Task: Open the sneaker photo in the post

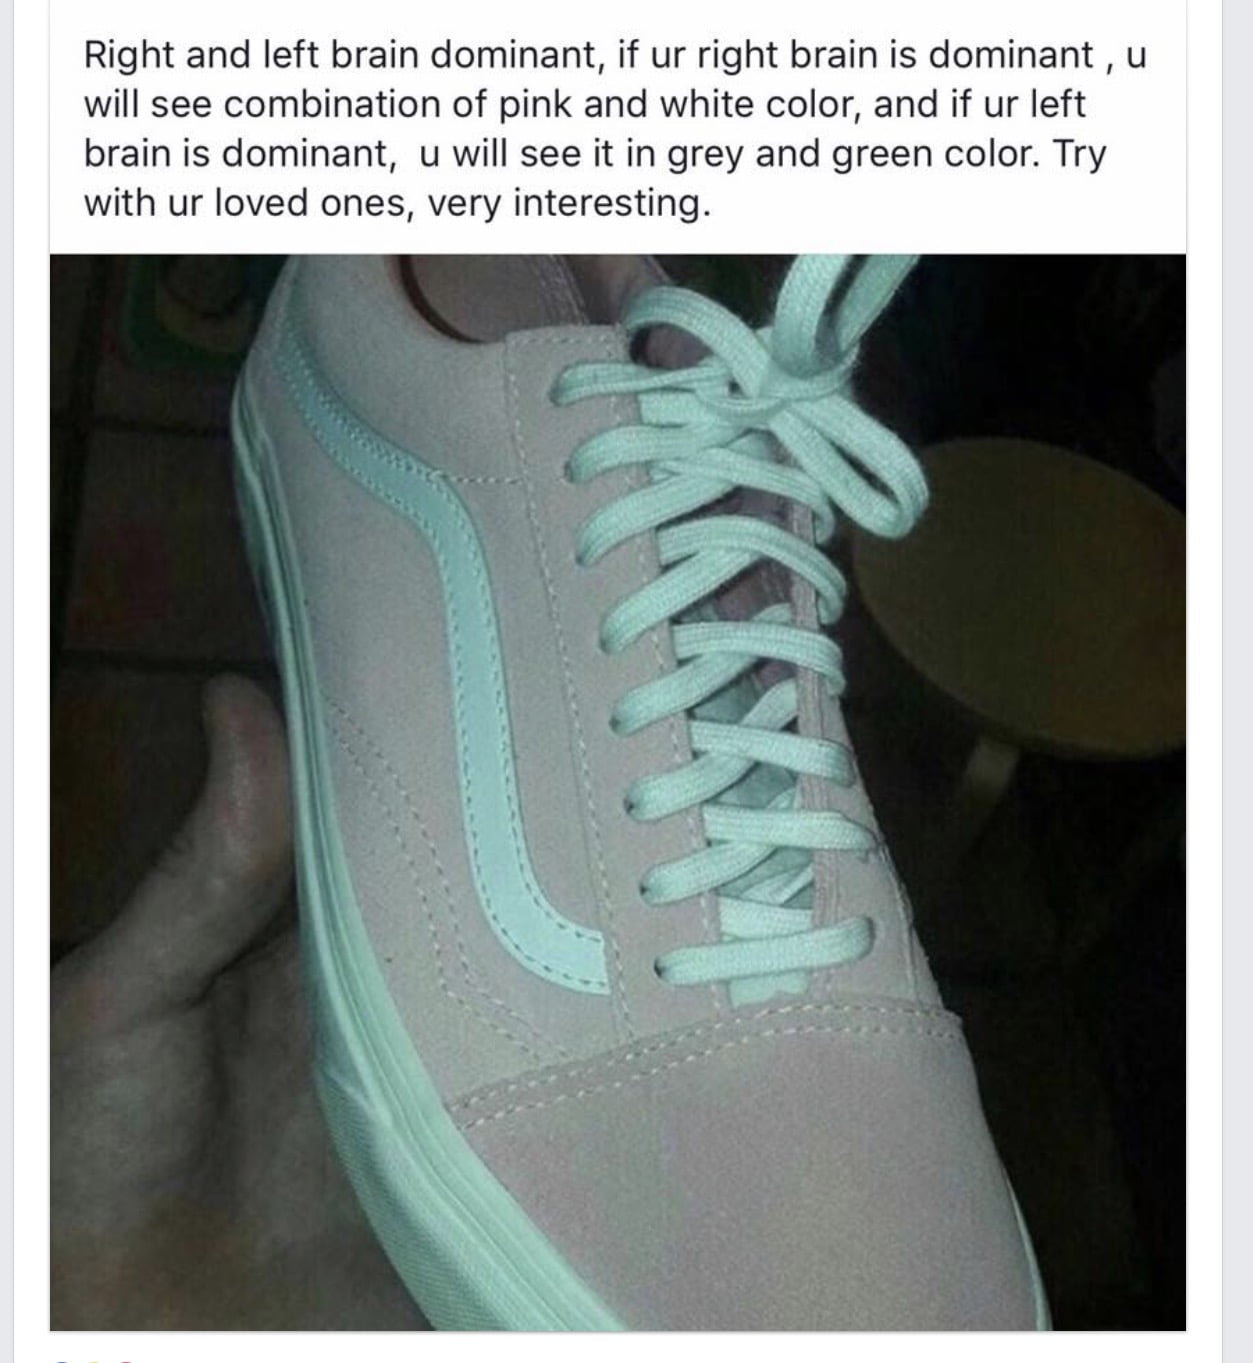Action: pos(618,792)
